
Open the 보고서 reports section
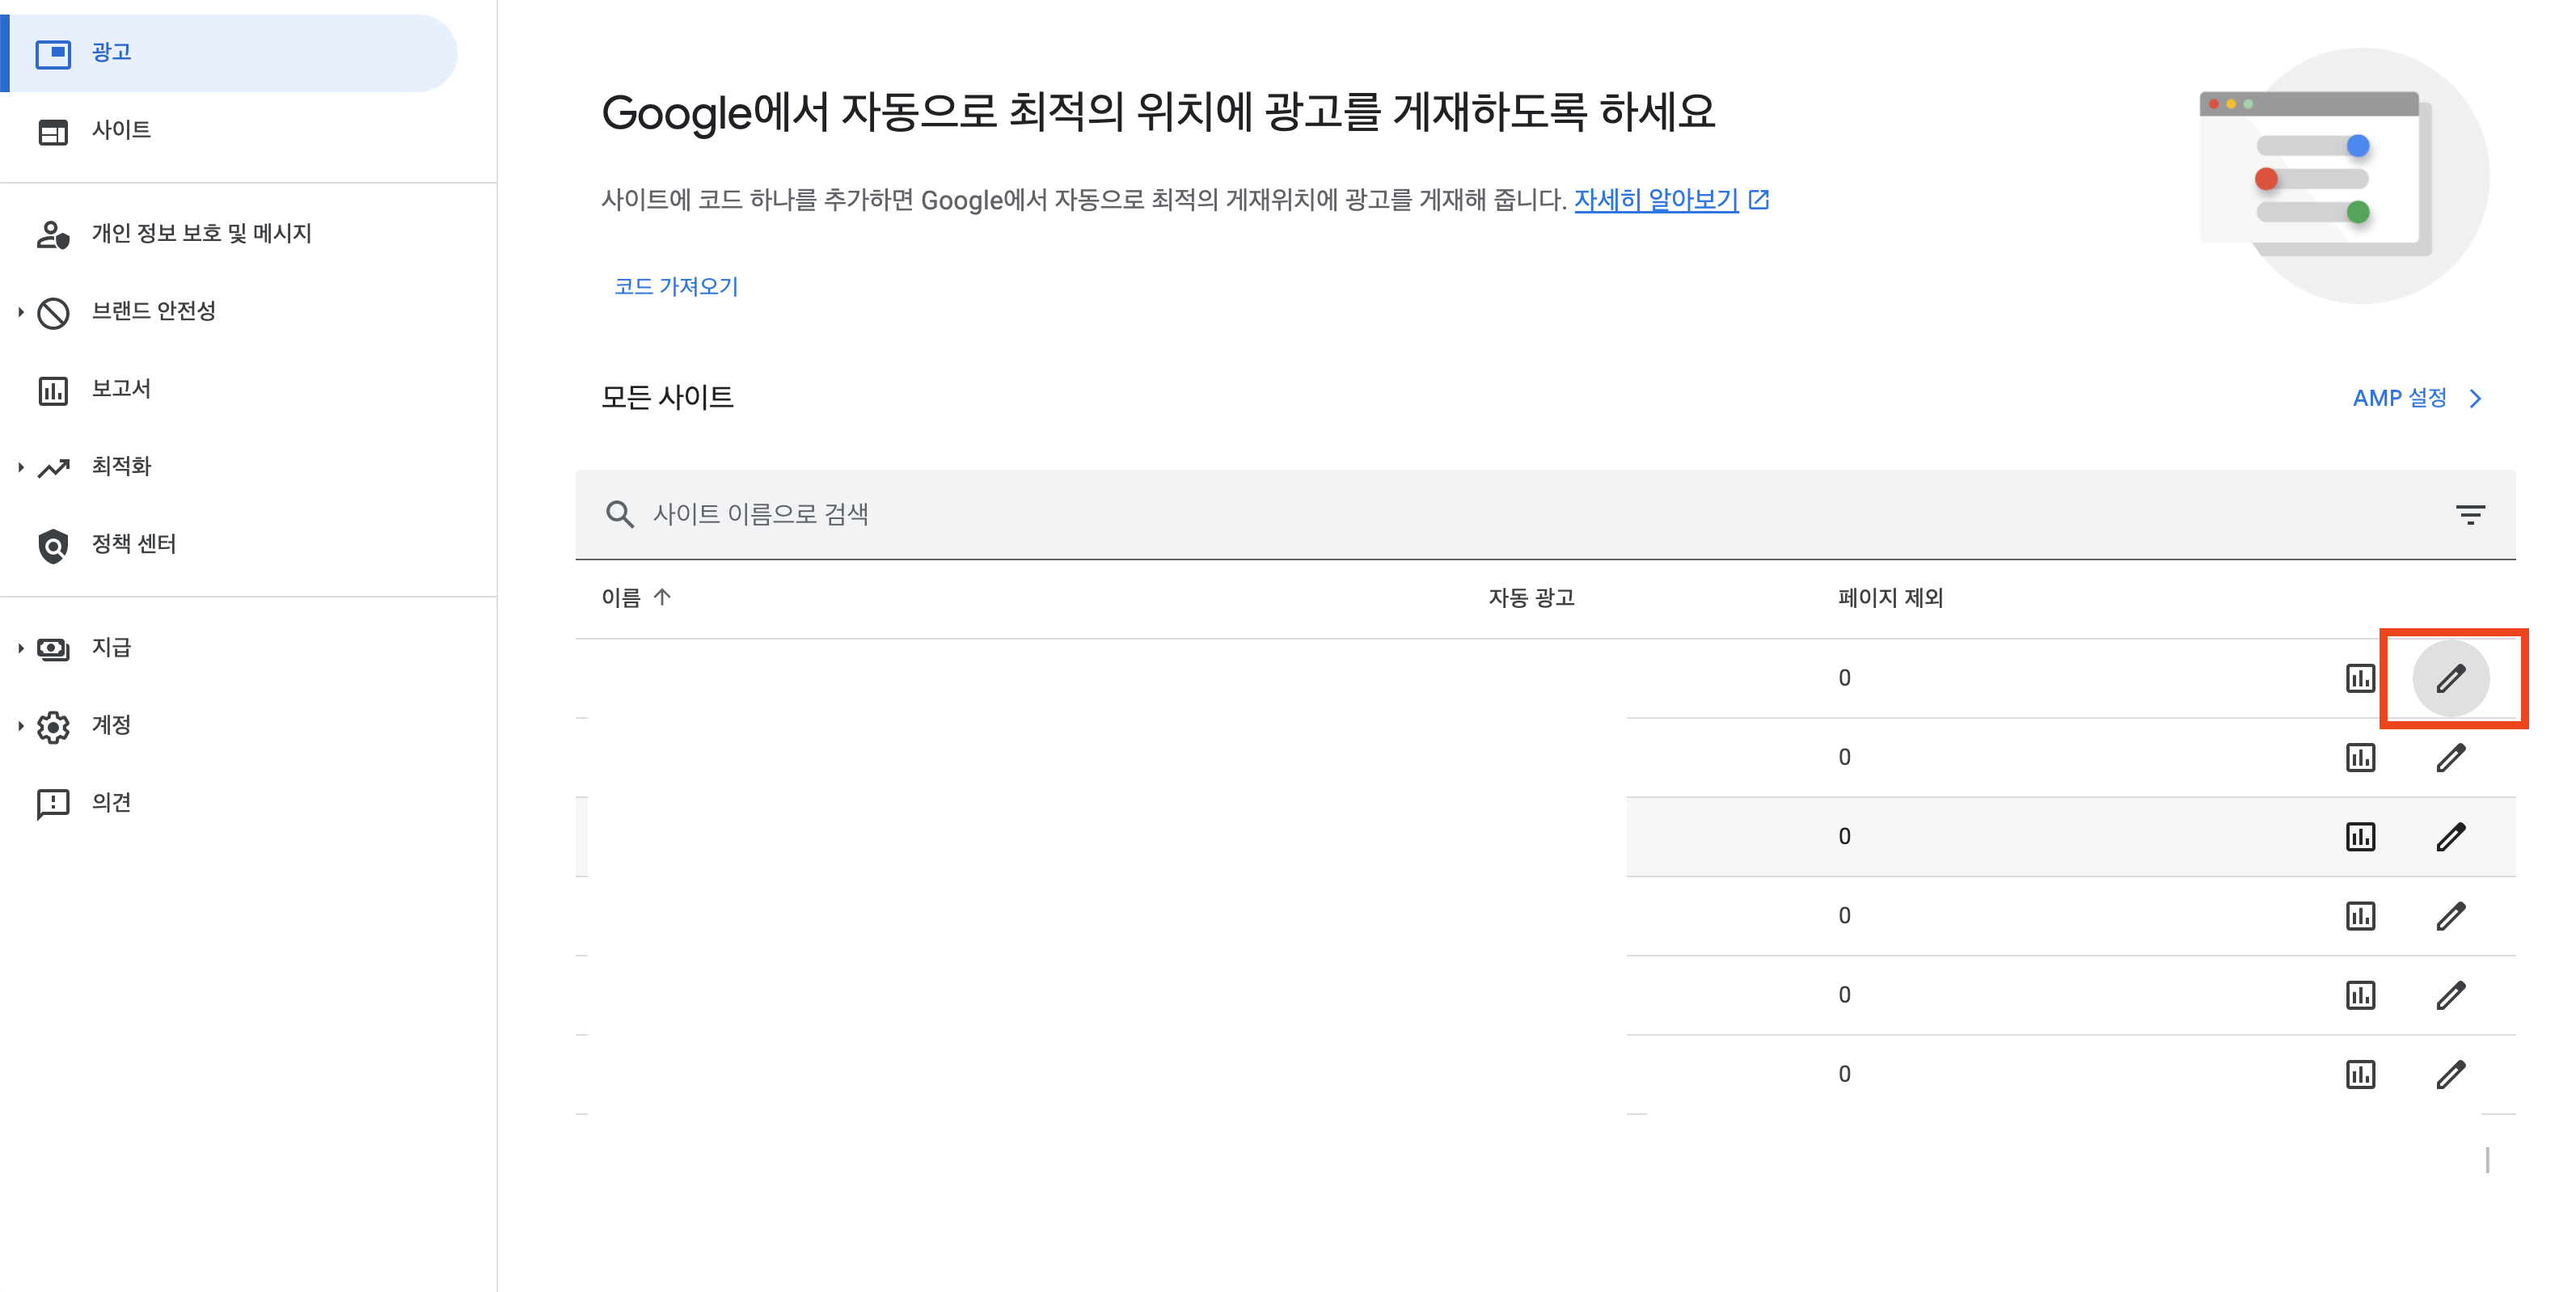pyautogui.click(x=53, y=389)
